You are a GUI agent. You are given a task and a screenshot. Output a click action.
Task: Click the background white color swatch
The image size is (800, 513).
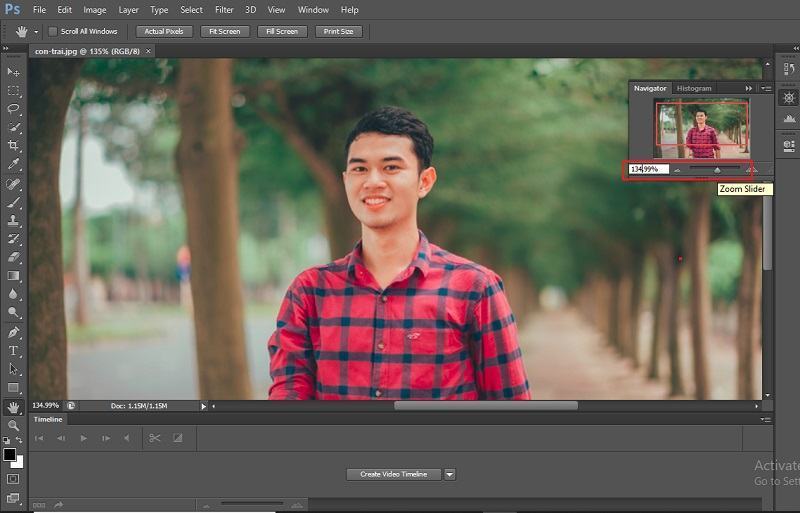pos(19,464)
